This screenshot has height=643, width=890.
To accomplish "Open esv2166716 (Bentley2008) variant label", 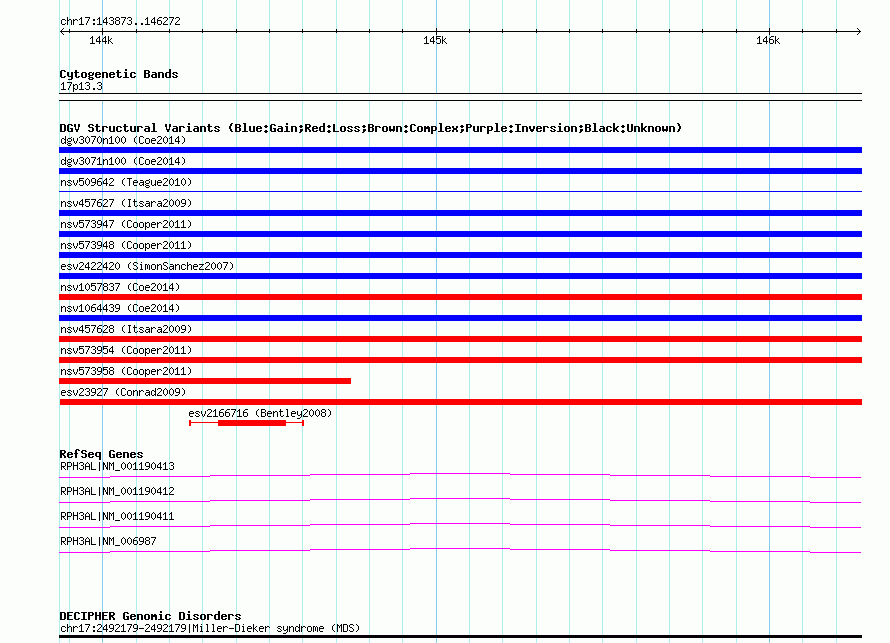I will pyautogui.click(x=260, y=413).
